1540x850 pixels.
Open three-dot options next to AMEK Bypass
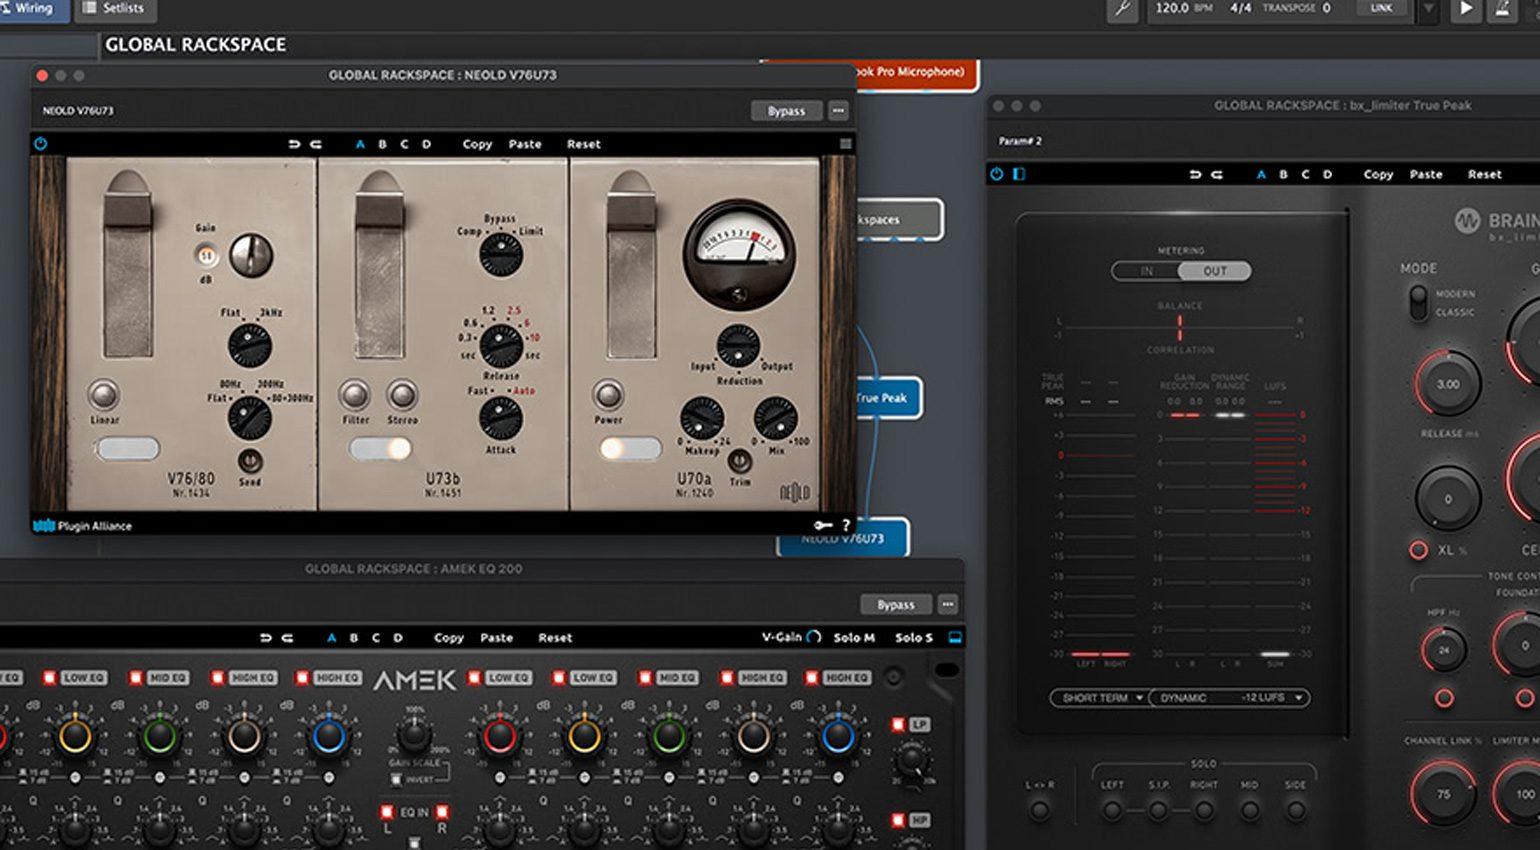pos(948,604)
